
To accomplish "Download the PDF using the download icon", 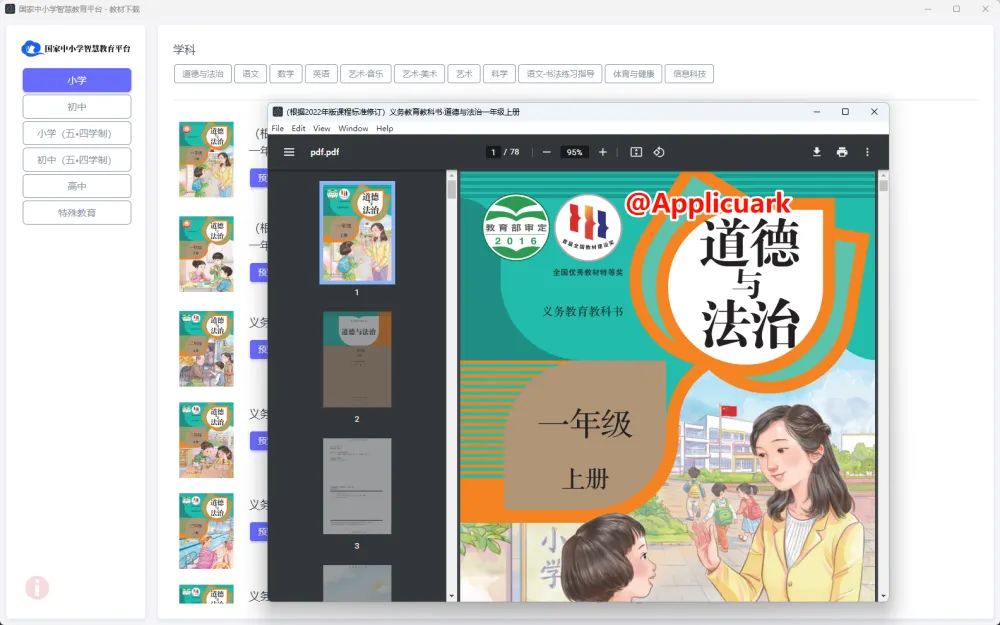I will click(817, 152).
